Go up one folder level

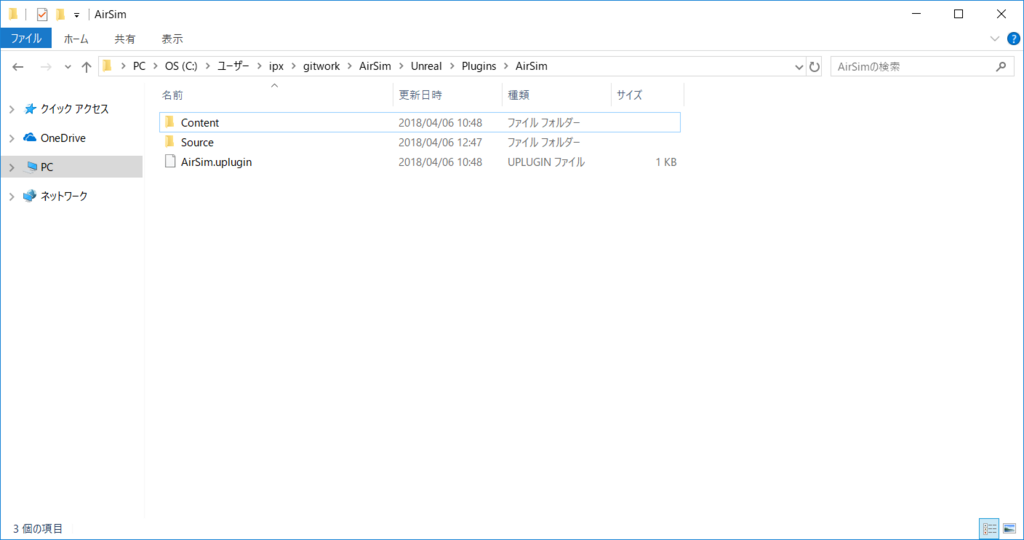tap(86, 67)
